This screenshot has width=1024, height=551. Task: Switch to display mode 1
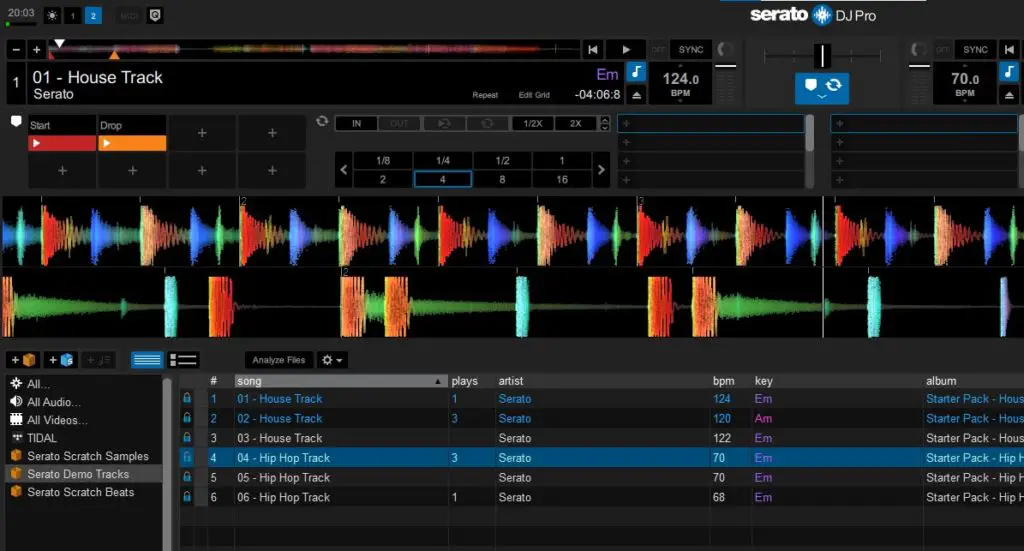(72, 16)
